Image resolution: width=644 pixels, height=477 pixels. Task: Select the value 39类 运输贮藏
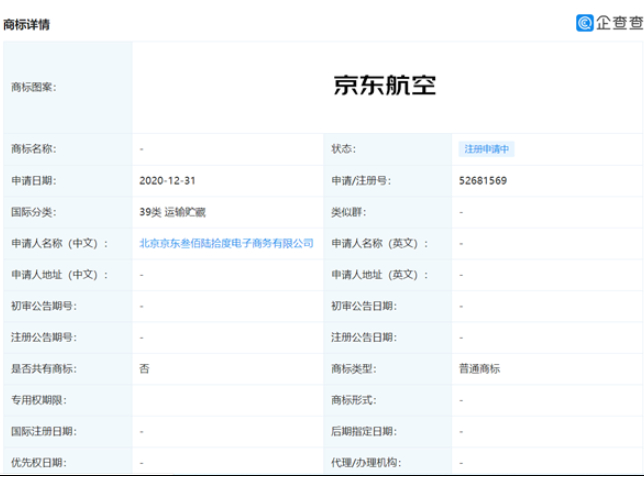(172, 212)
